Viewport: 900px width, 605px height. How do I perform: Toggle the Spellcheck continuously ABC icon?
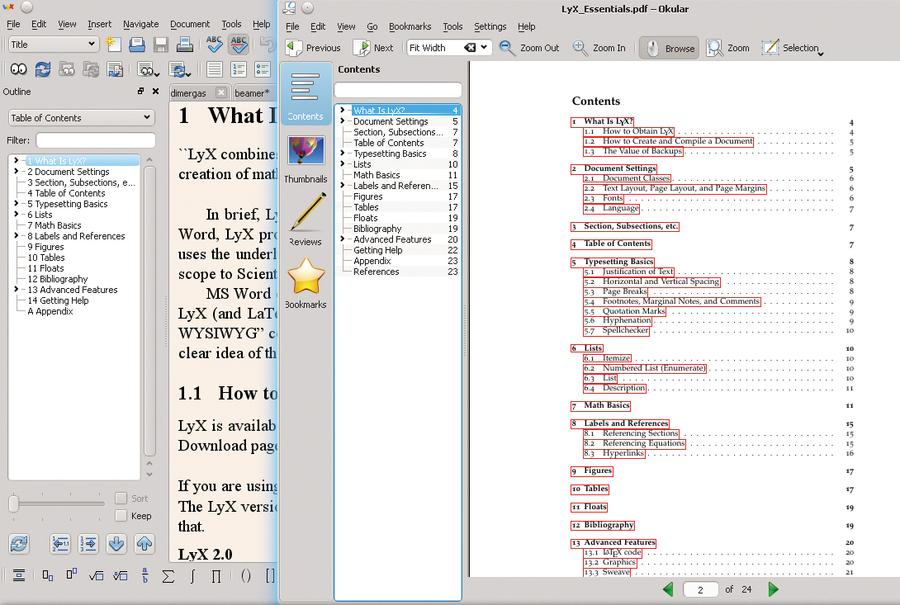click(238, 44)
